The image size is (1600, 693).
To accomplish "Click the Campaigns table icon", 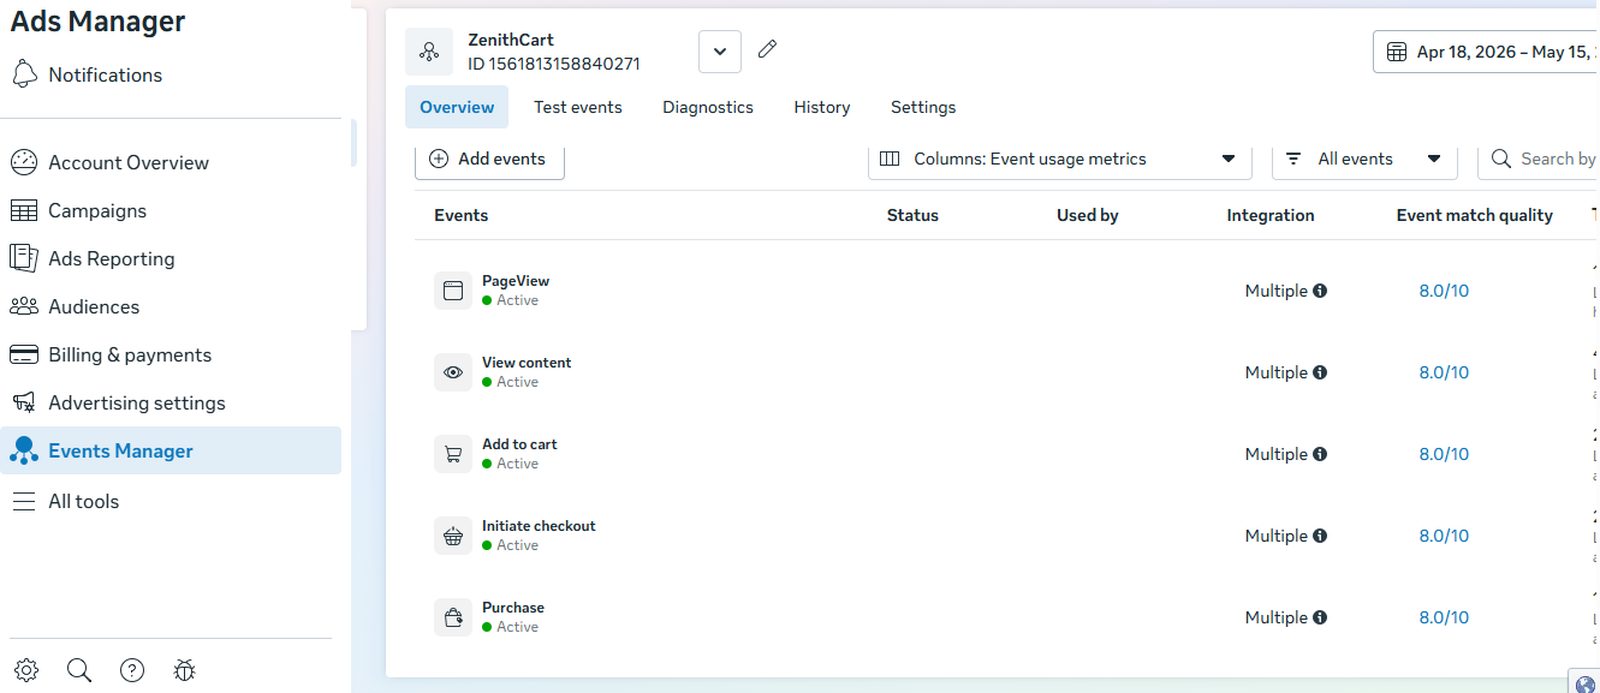I will click(x=24, y=210).
